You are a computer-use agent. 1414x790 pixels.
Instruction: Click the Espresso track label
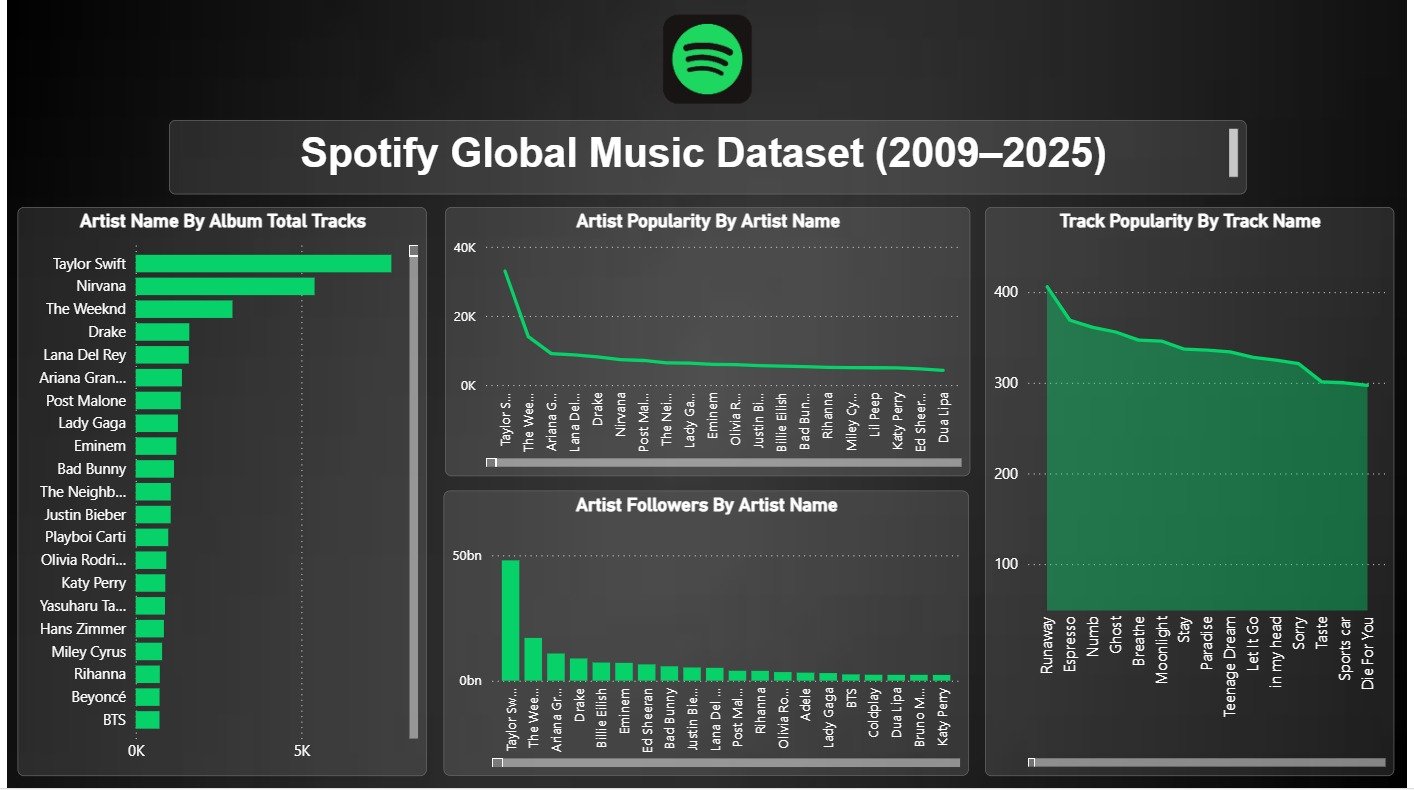[1072, 645]
